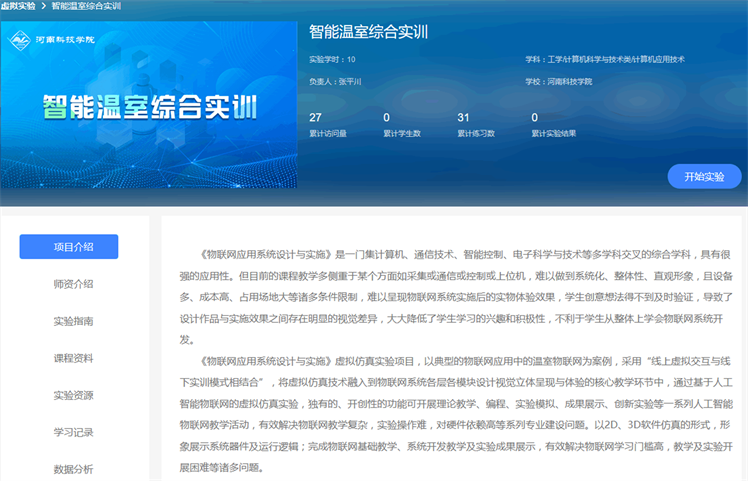Switch to the 实验指南 tab

(x=73, y=321)
